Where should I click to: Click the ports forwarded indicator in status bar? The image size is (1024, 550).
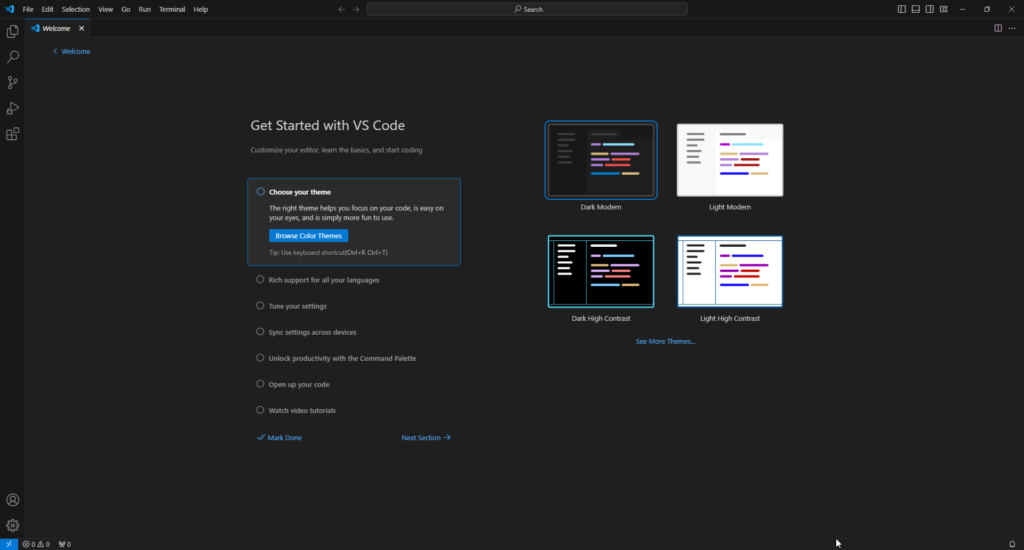tap(65, 544)
